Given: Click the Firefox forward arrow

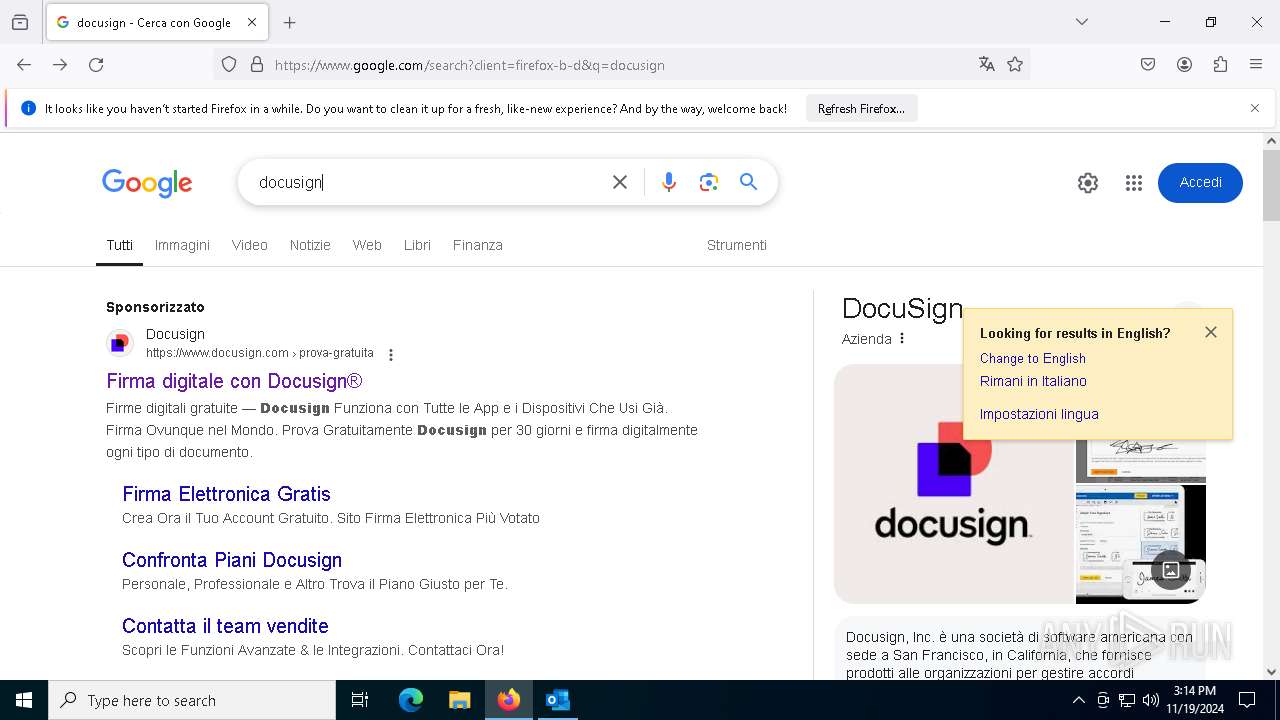Looking at the screenshot, I should pyautogui.click(x=60, y=65).
